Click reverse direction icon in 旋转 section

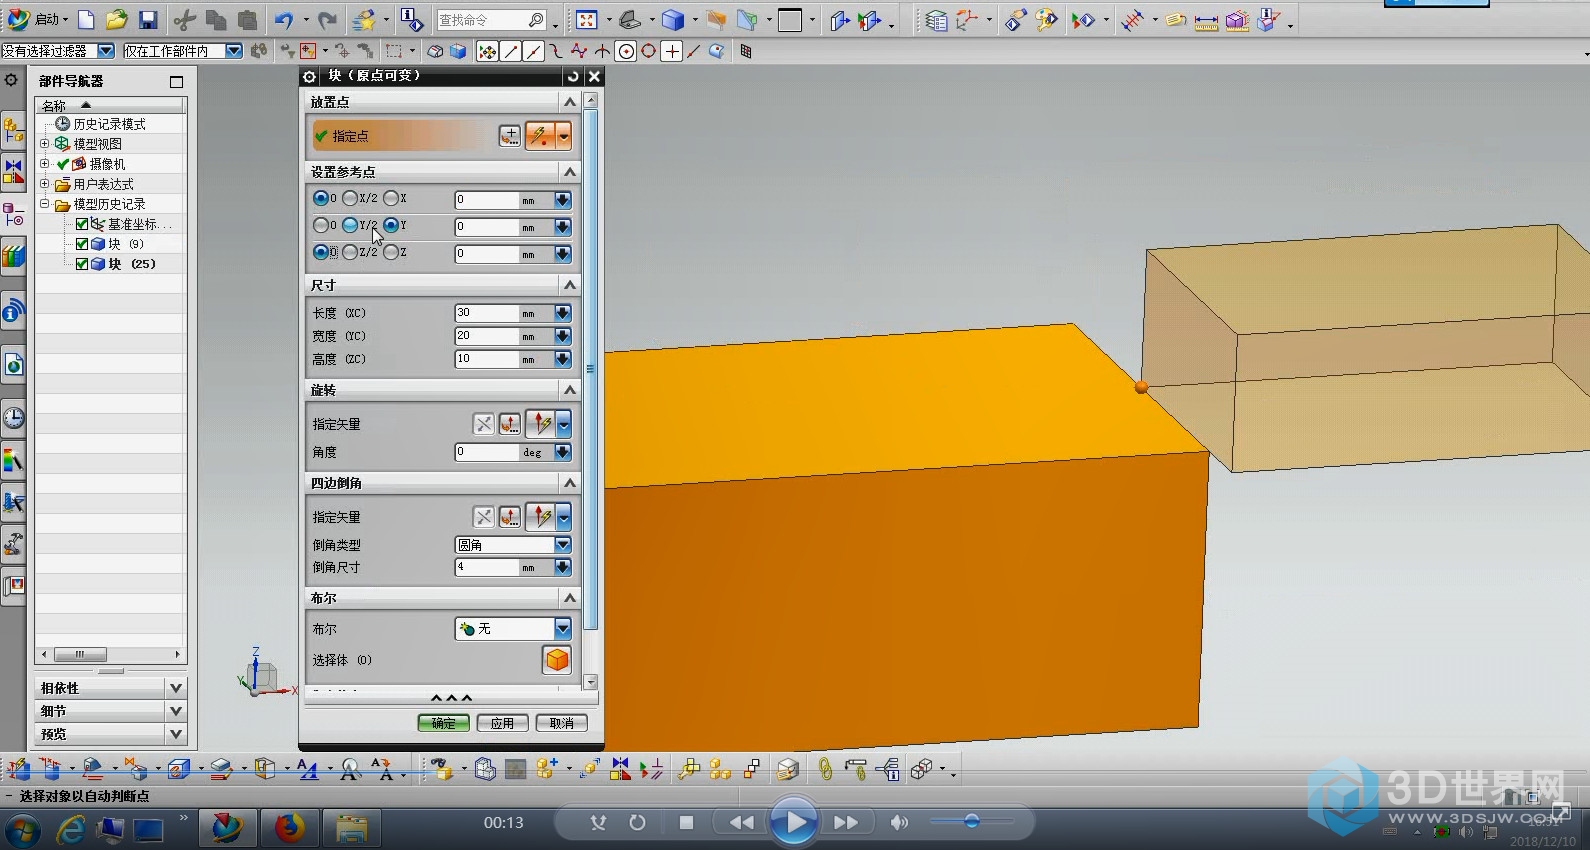click(x=484, y=424)
